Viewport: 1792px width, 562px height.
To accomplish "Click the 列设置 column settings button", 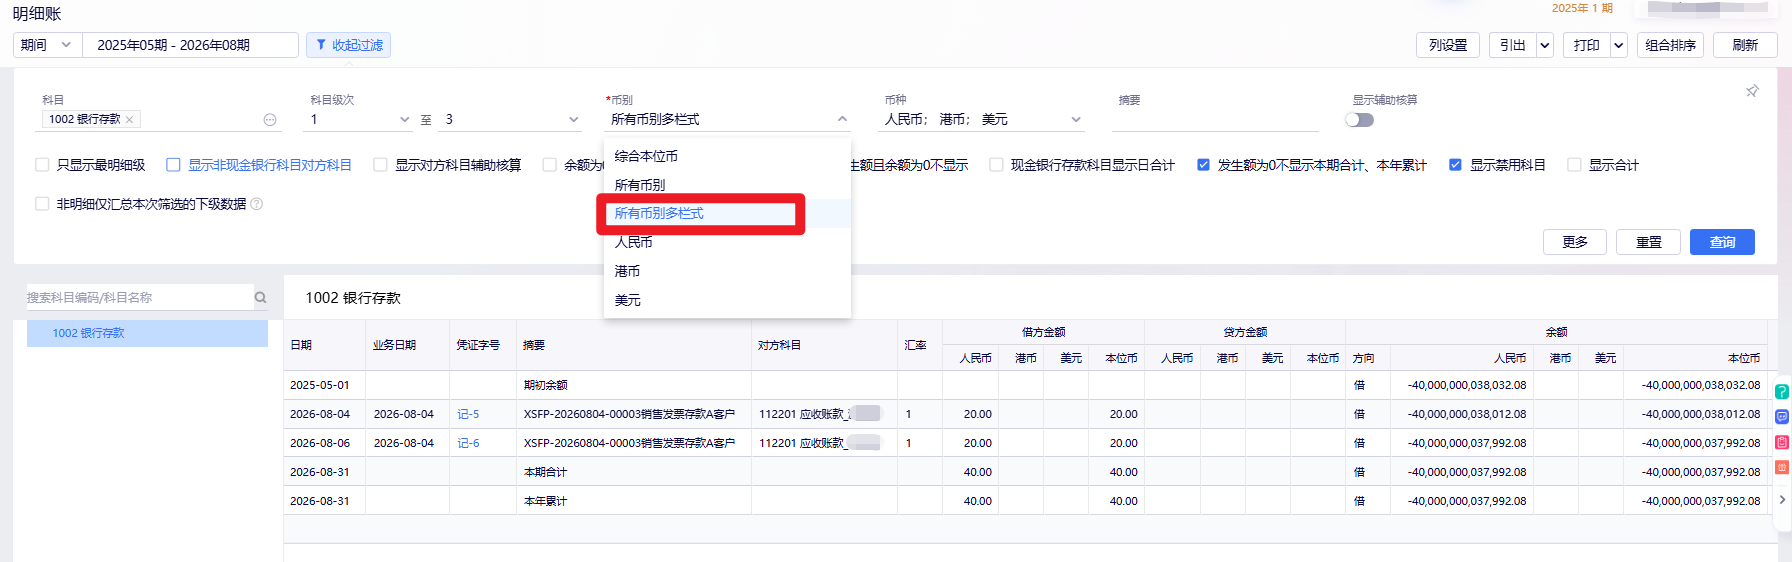I will point(1448,45).
